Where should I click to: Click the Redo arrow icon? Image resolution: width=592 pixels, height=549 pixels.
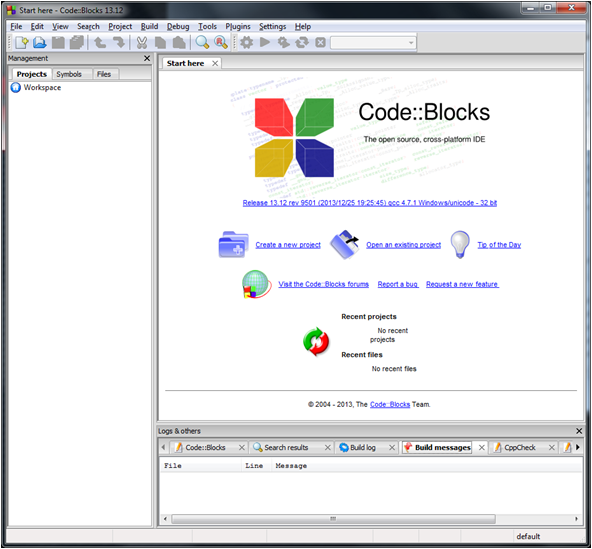[x=119, y=42]
